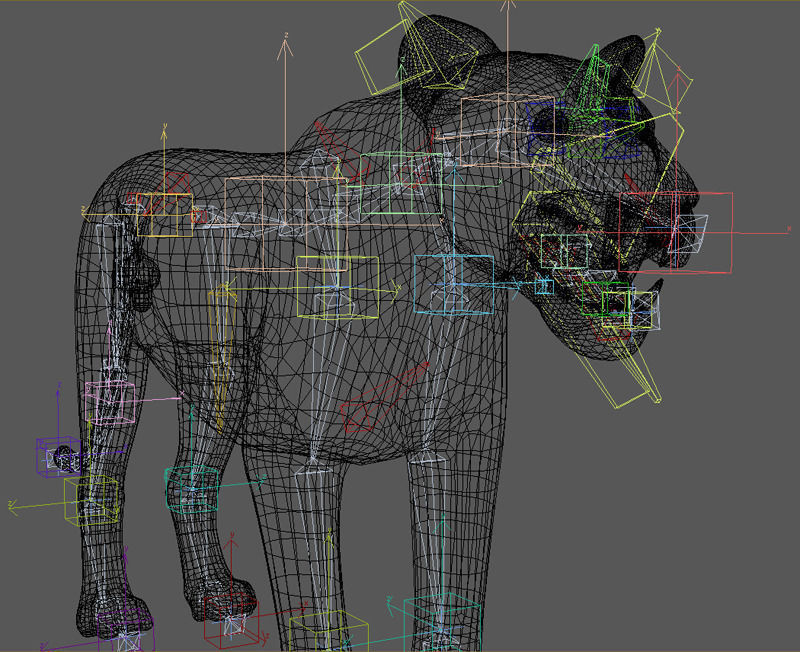
Task: Select the yellow-green box helper at the belly
Action: pos(338,288)
